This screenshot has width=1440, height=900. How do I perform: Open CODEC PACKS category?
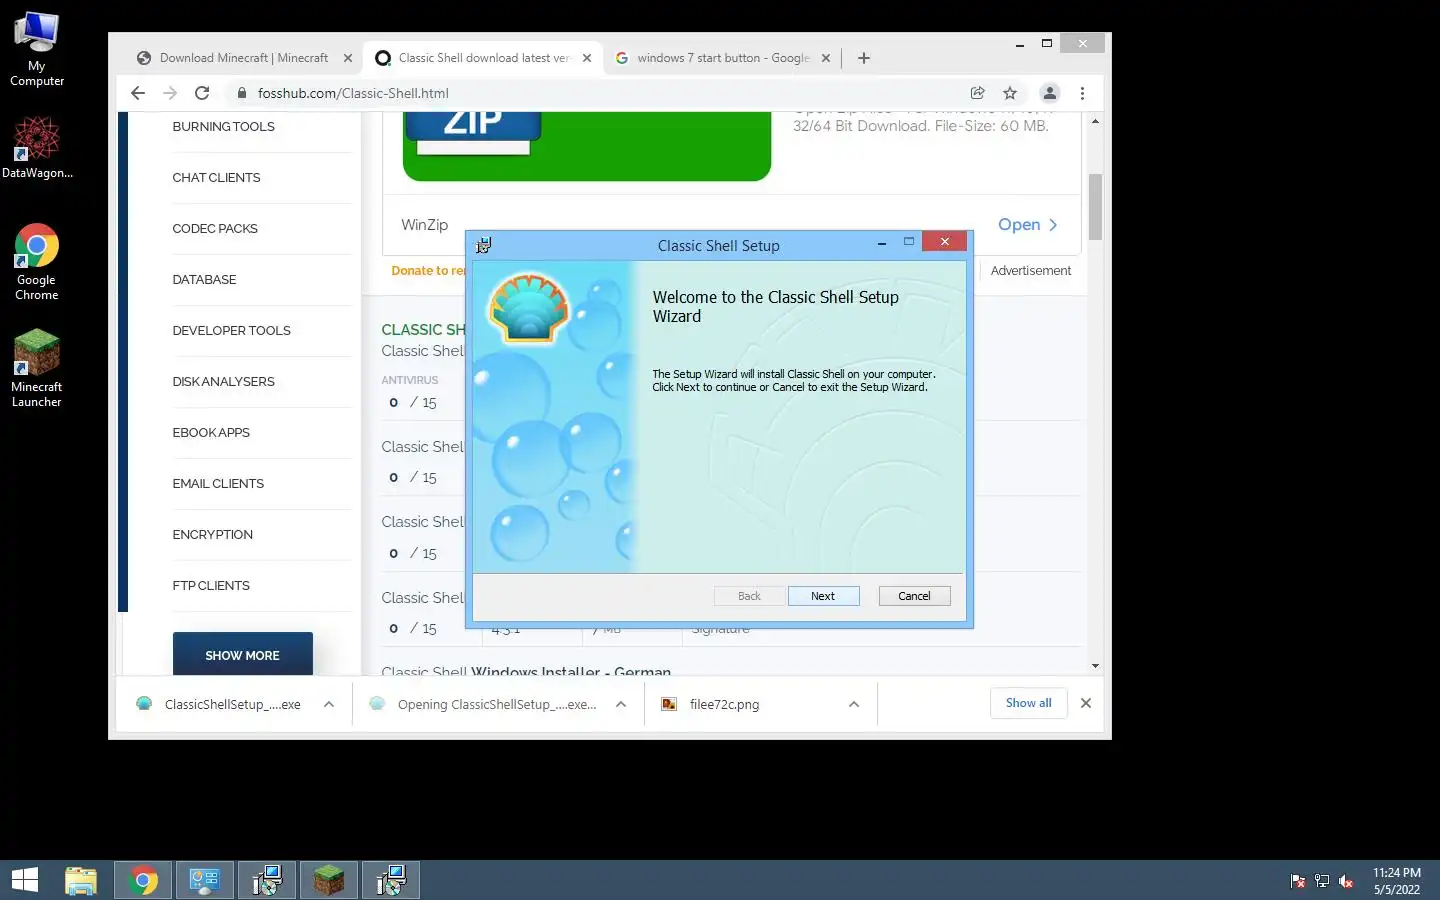pyautogui.click(x=215, y=229)
